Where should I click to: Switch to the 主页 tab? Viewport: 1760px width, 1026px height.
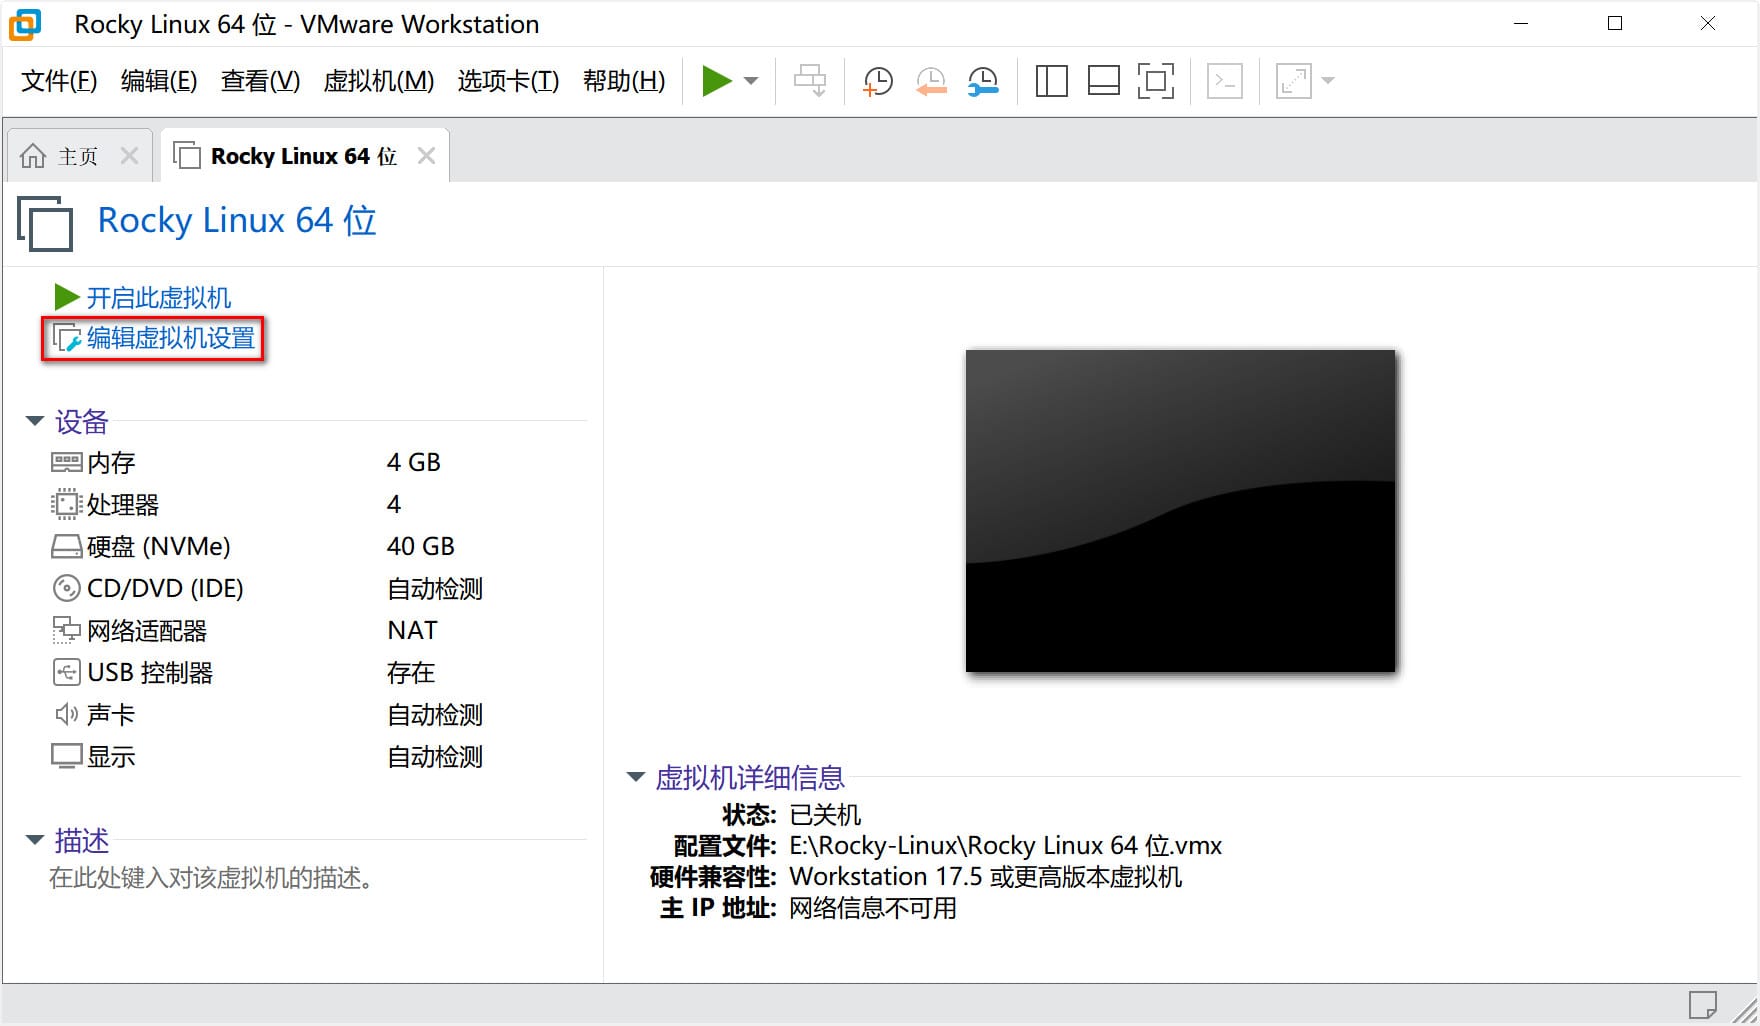pyautogui.click(x=78, y=156)
